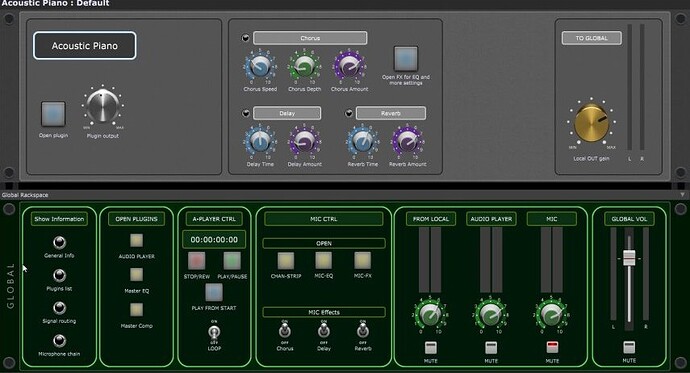Image resolution: width=690 pixels, height=373 pixels.
Task: Click the gold Local OUT gain knob
Action: click(591, 123)
